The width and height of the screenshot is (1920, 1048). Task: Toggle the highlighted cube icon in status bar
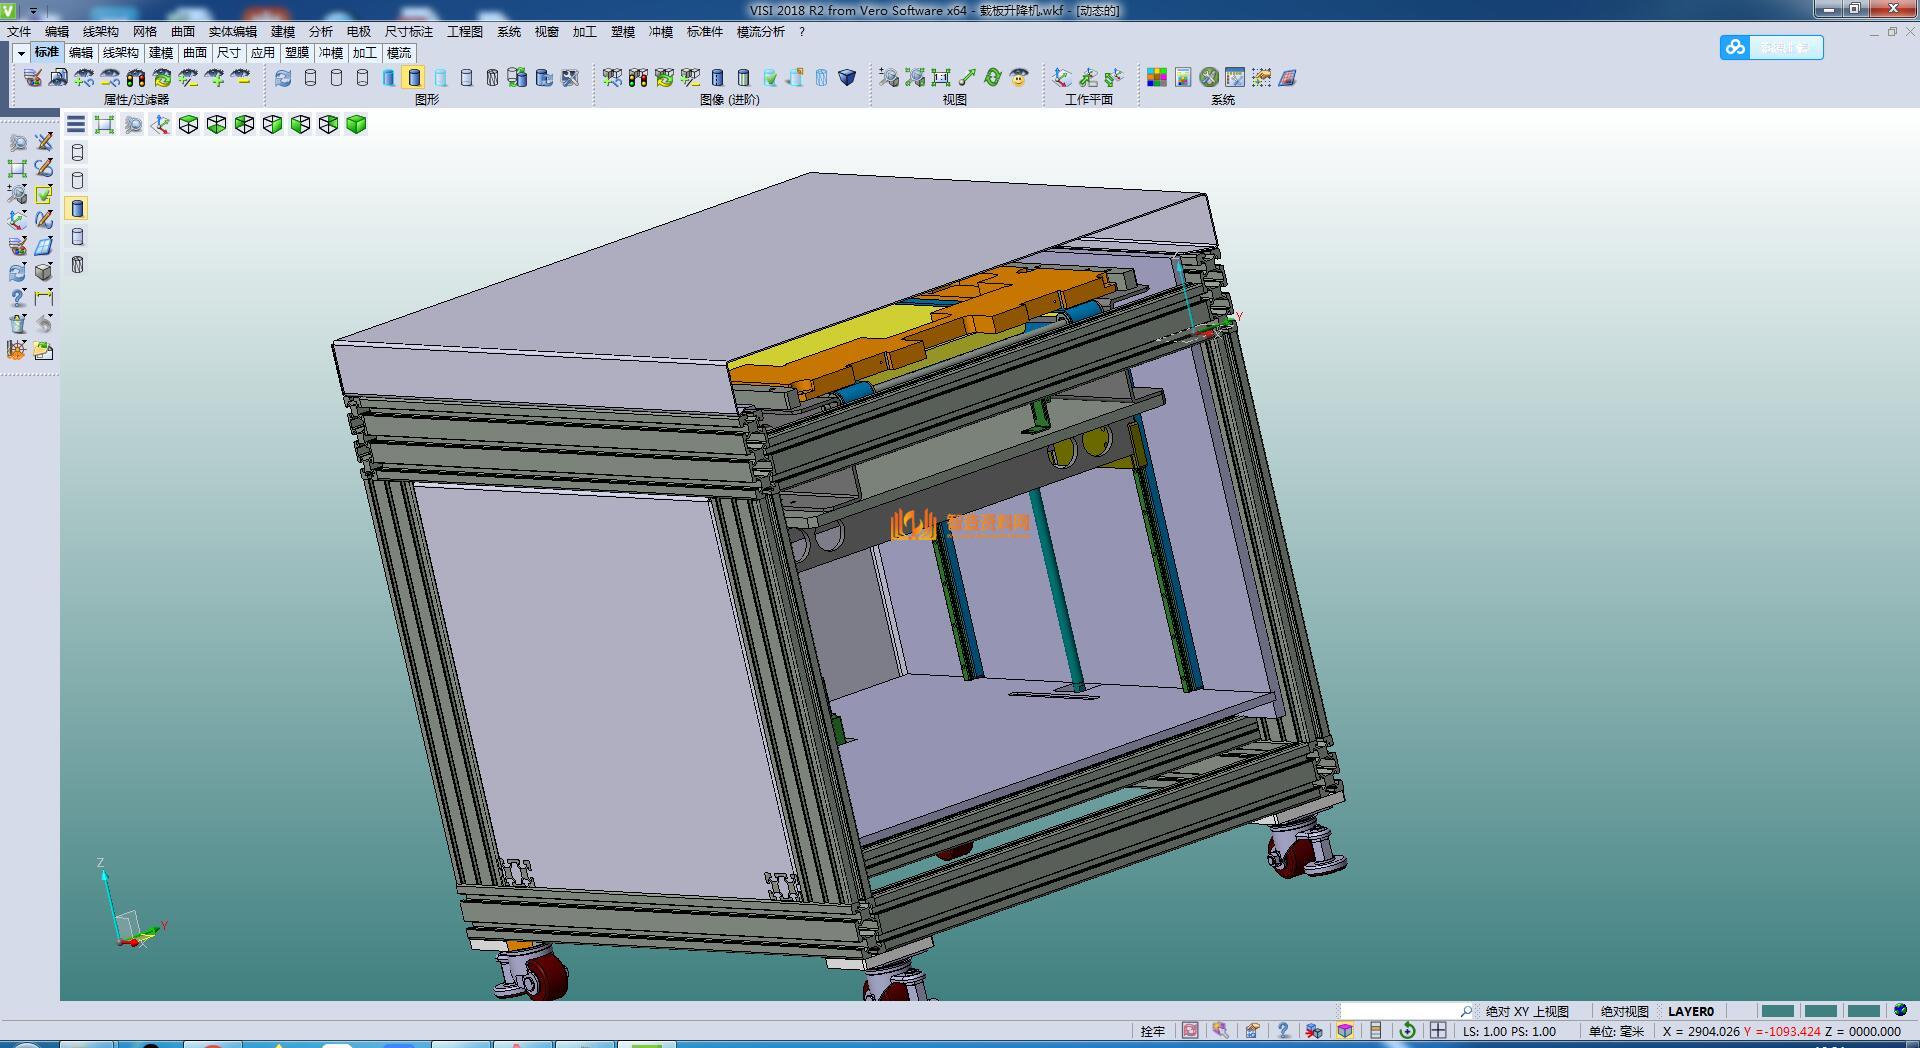tap(1345, 1030)
